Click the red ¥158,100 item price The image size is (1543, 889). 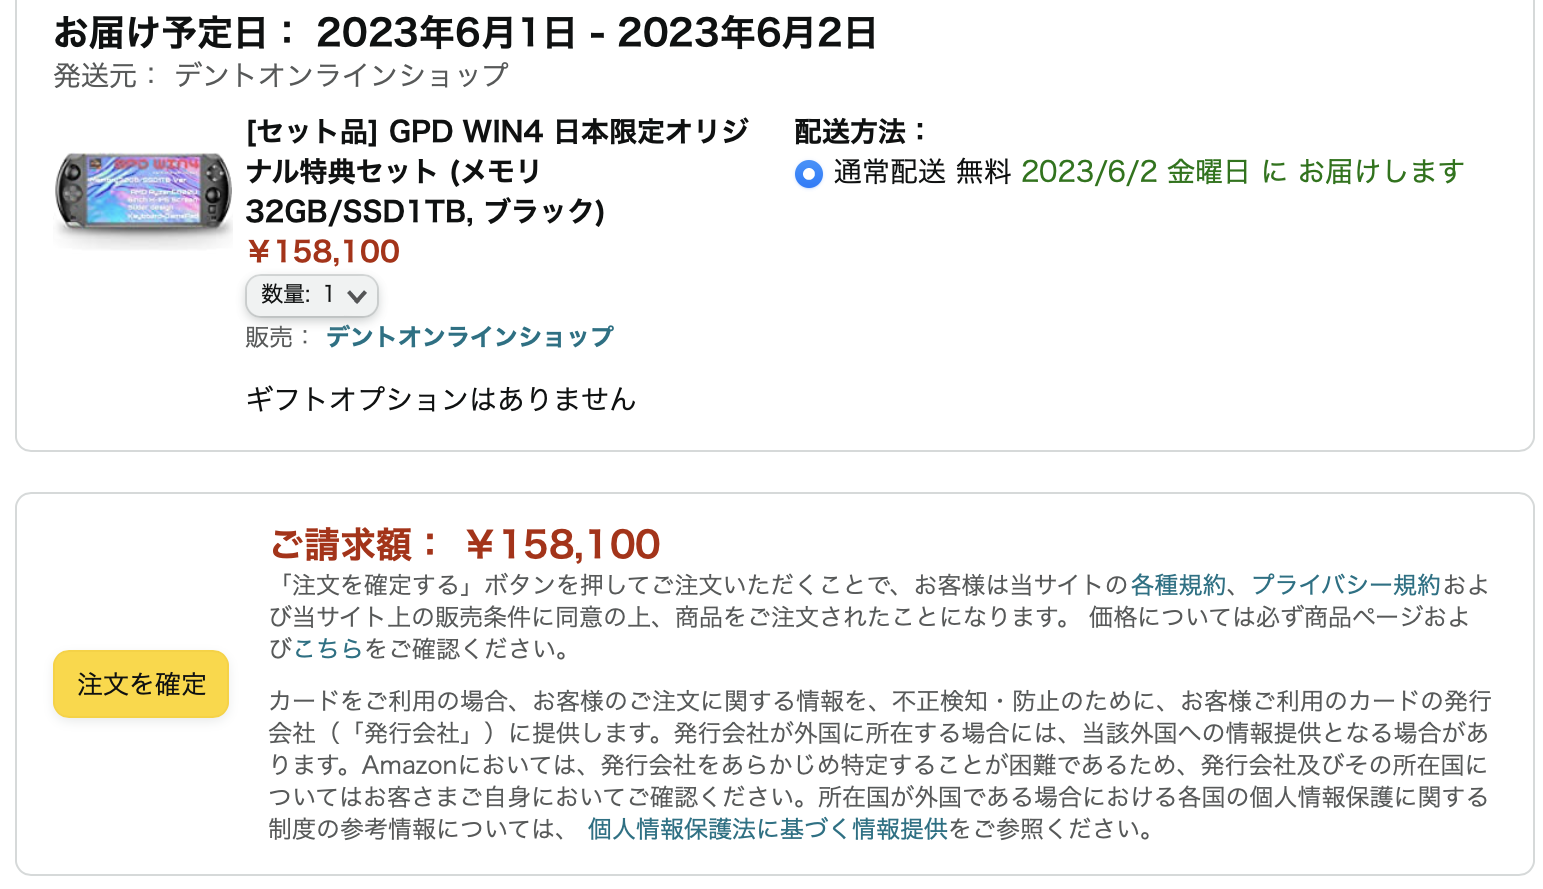click(322, 252)
